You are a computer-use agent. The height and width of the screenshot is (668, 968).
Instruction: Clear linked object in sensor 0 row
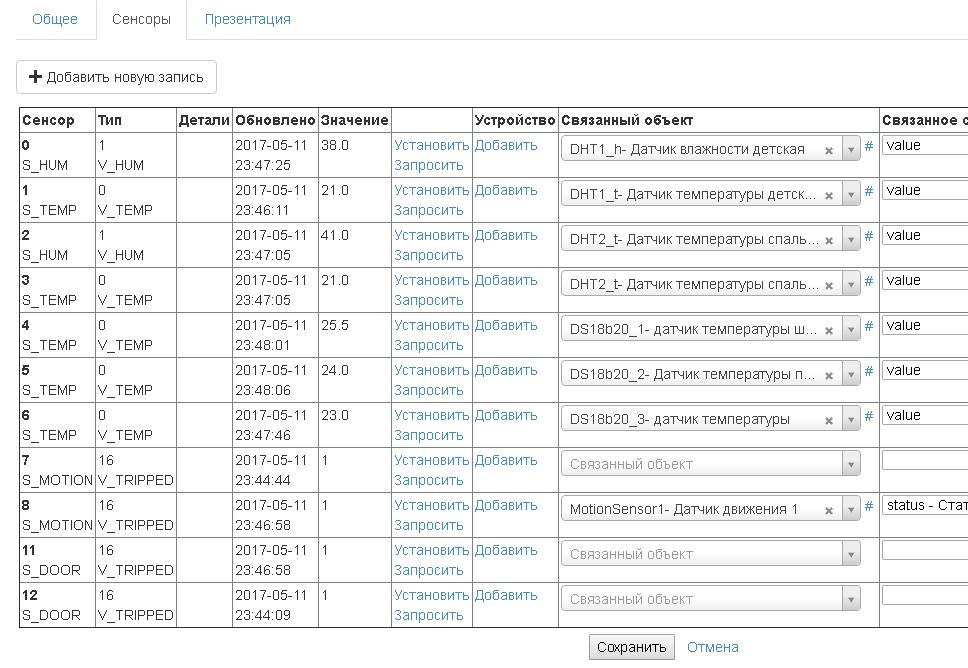click(x=829, y=150)
